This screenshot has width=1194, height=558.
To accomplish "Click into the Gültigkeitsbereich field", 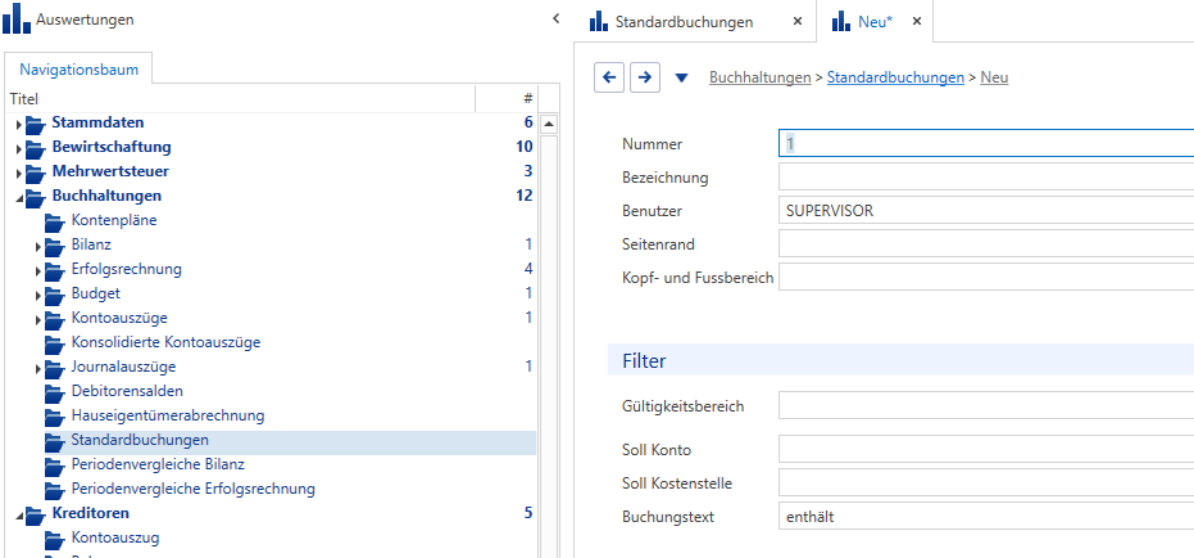I will click(986, 406).
